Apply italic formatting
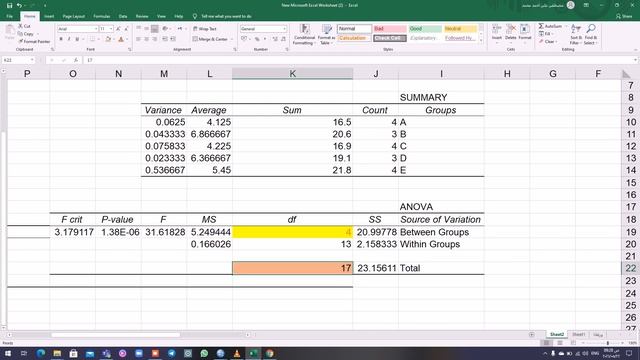 tap(69, 39)
